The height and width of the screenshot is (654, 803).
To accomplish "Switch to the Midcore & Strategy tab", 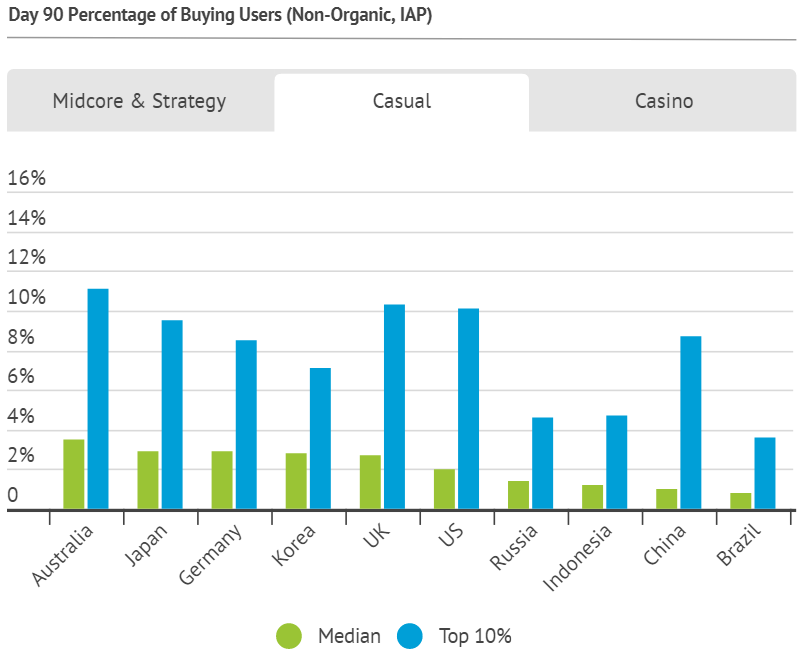I will pos(140,101).
